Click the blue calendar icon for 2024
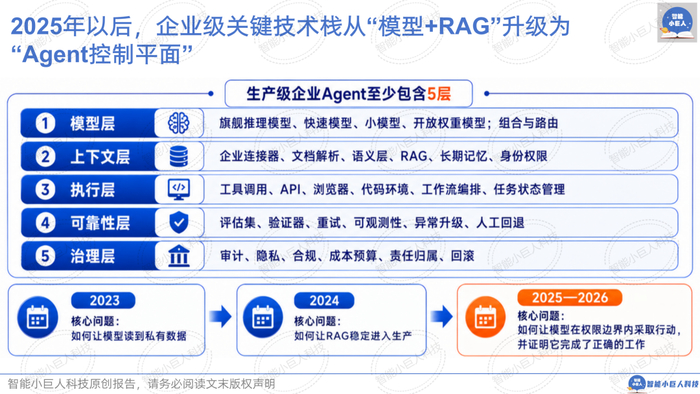 262,317
